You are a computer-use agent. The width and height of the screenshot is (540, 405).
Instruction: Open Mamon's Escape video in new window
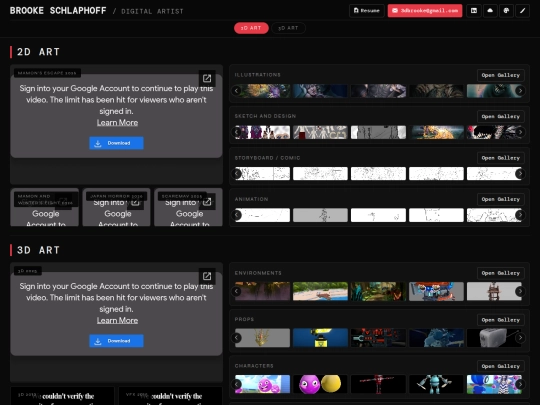(x=207, y=79)
